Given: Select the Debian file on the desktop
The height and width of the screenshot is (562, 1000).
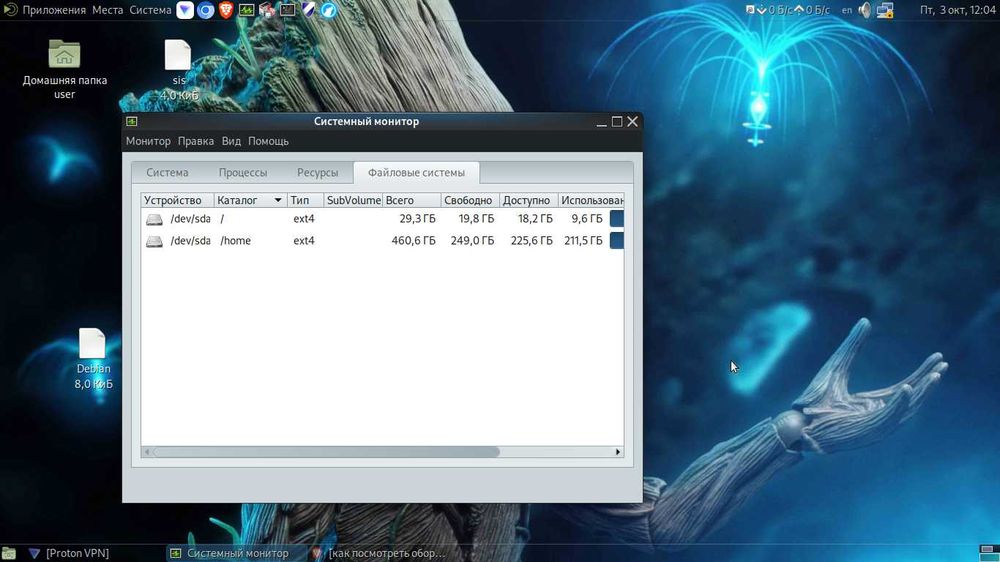Looking at the screenshot, I should [93, 359].
